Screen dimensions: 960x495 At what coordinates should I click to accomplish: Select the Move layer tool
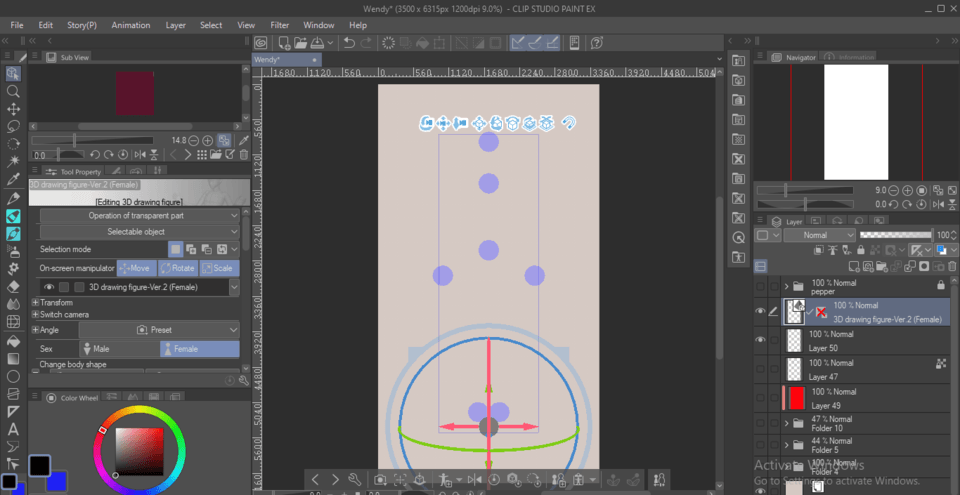pyautogui.click(x=13, y=110)
